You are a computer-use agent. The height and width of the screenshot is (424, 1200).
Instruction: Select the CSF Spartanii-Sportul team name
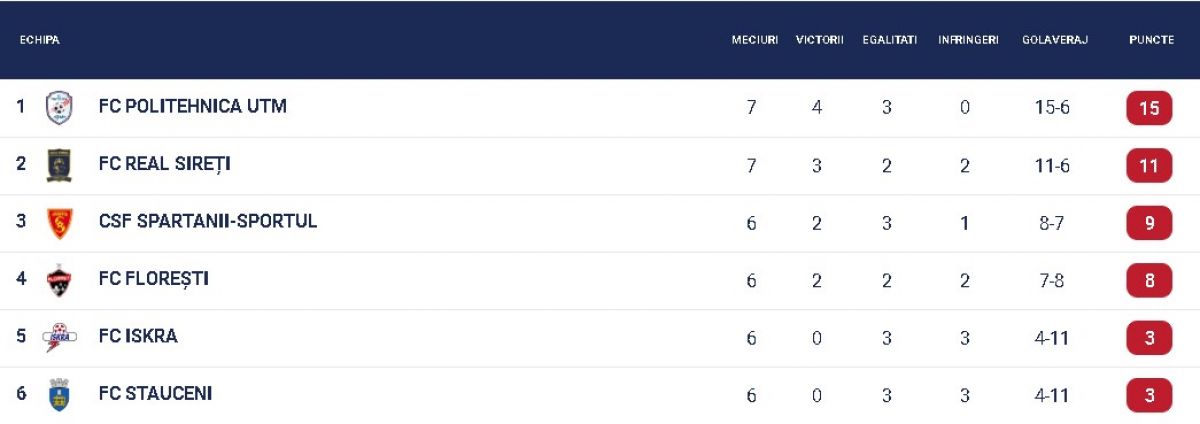tap(208, 221)
